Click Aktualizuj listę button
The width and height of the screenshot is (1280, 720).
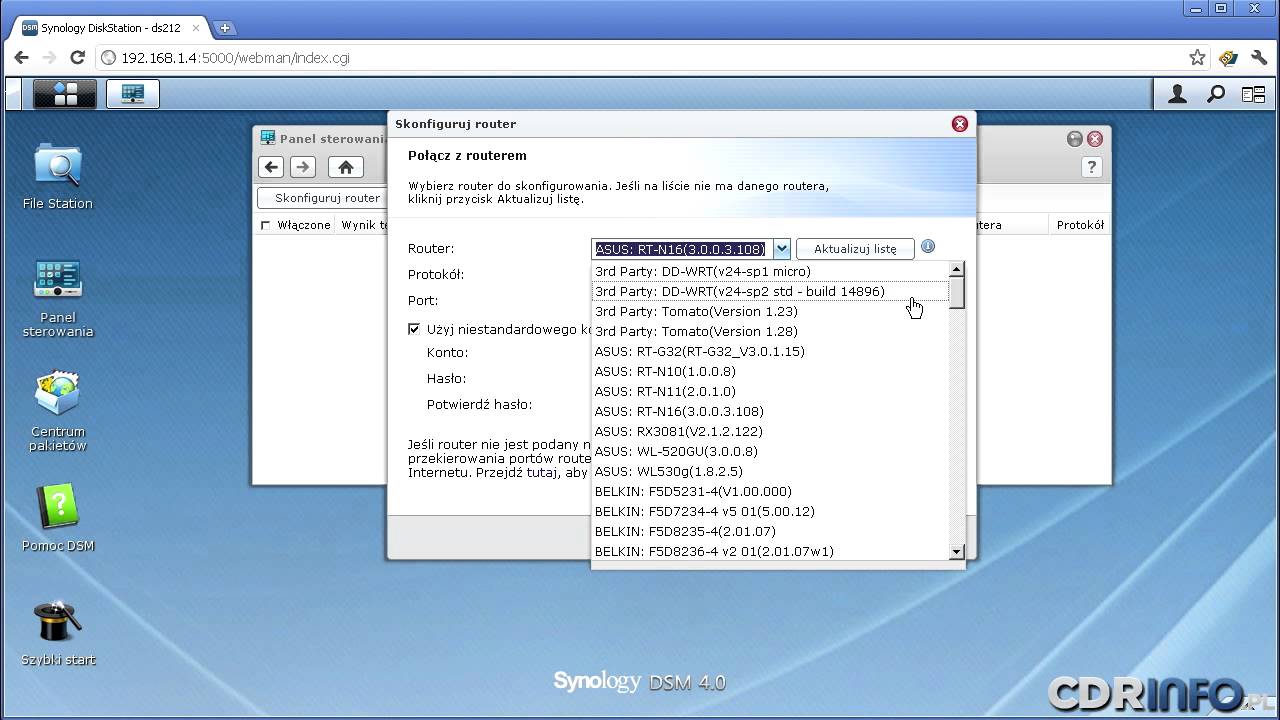point(855,248)
